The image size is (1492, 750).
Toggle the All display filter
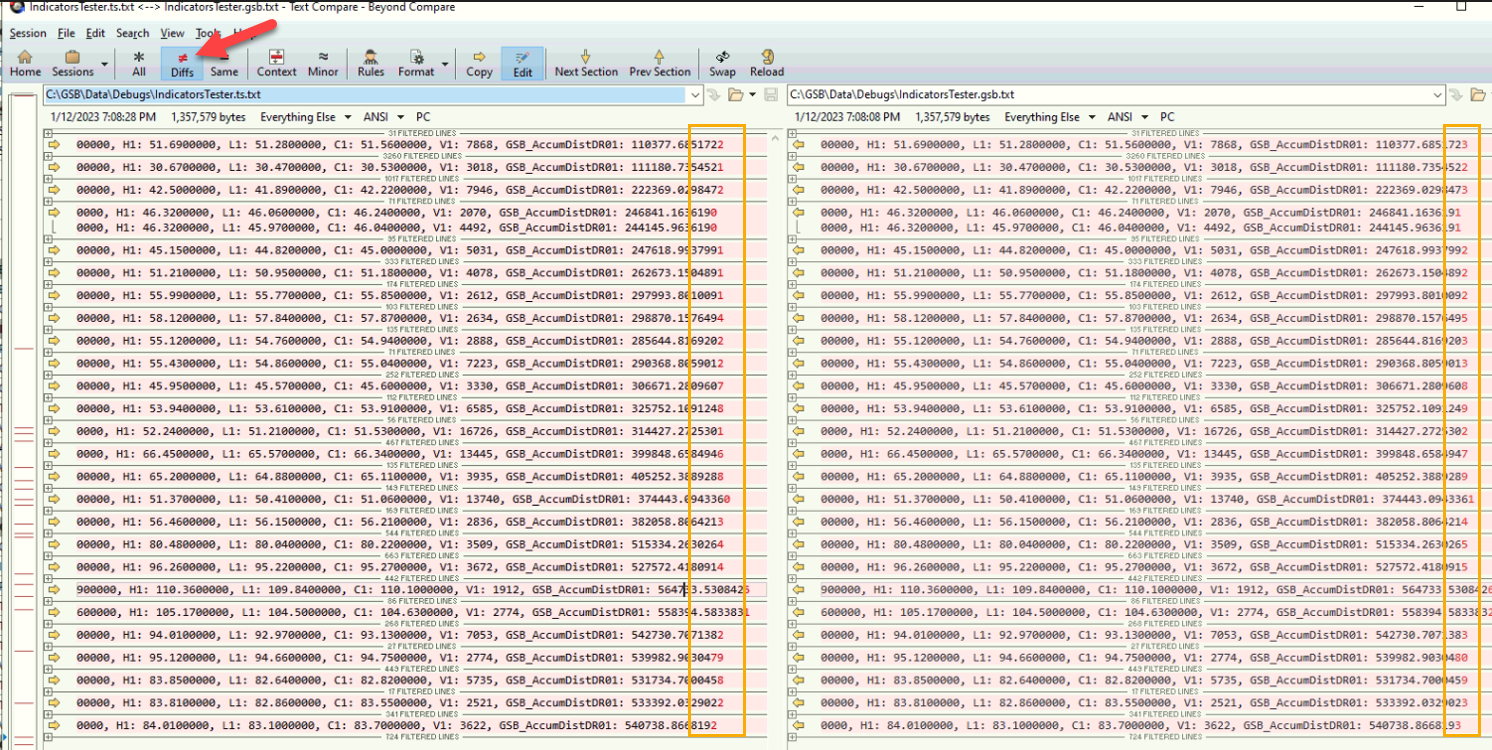138,63
